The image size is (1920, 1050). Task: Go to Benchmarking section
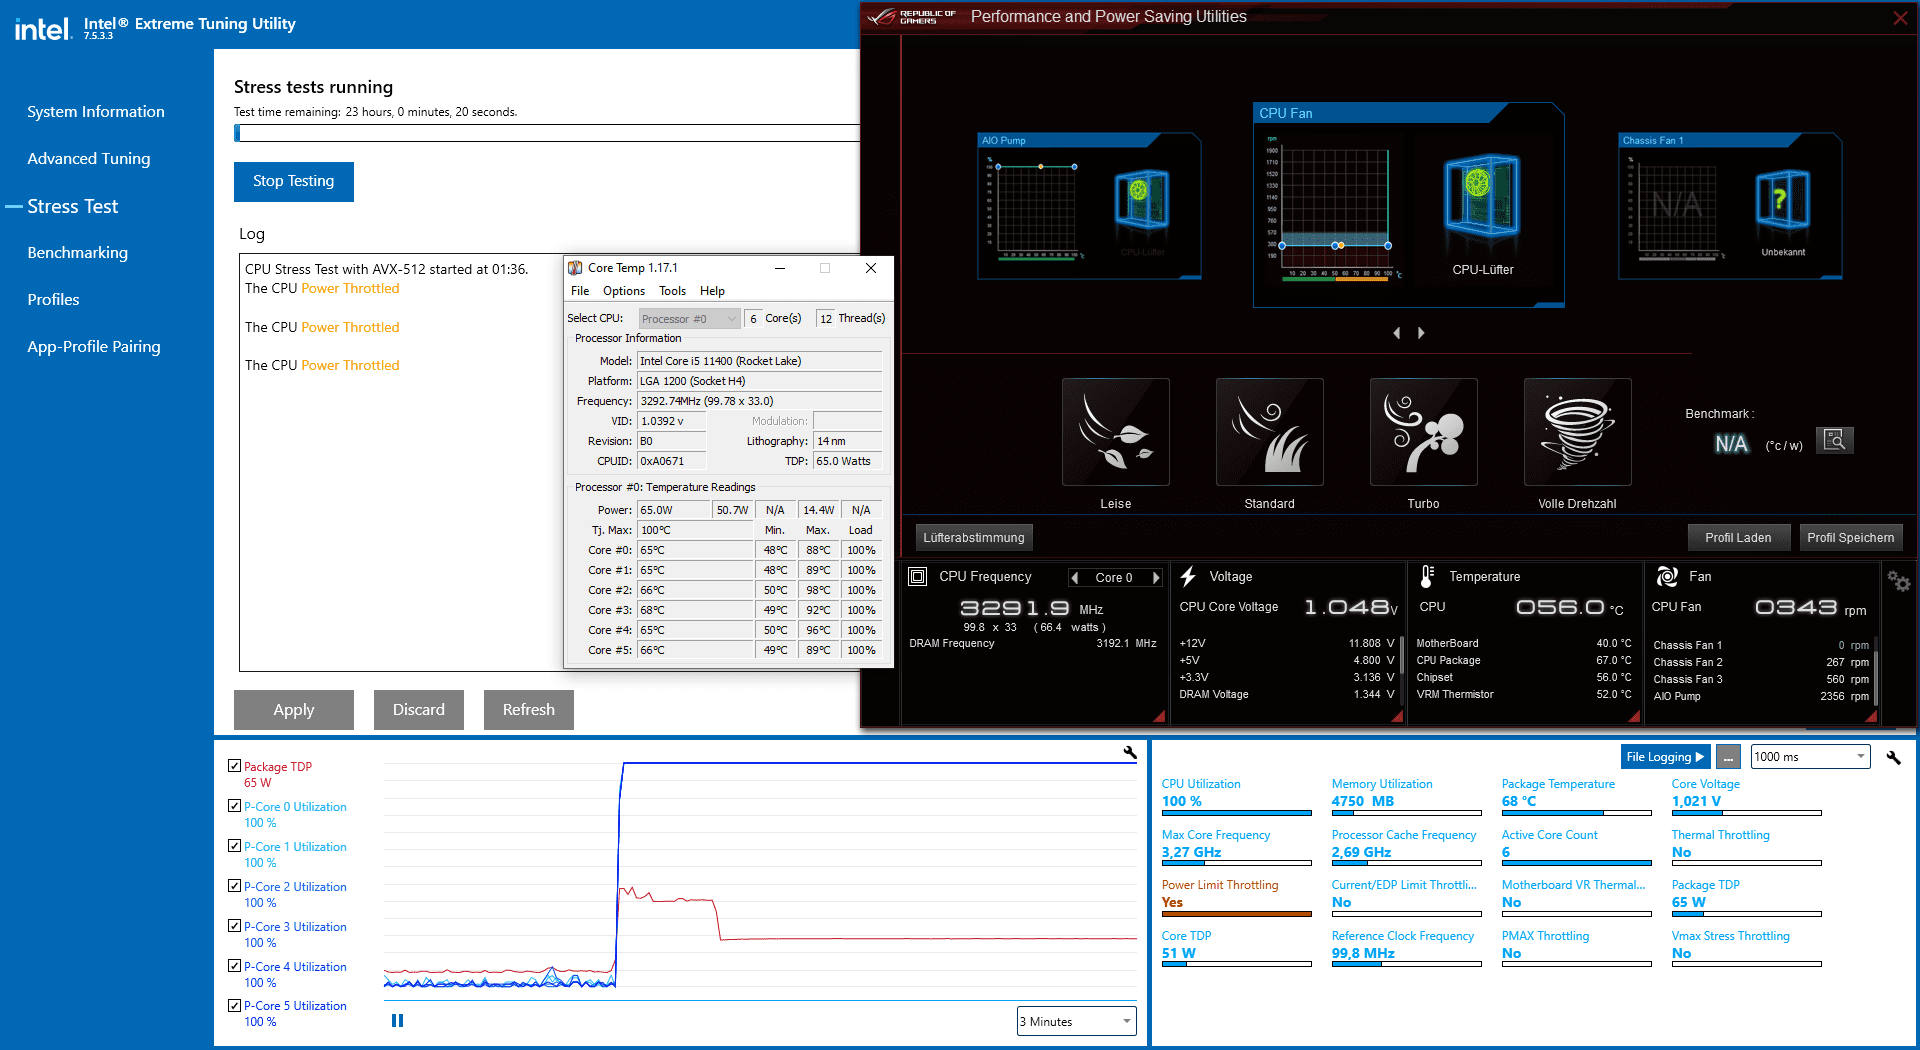click(x=78, y=252)
